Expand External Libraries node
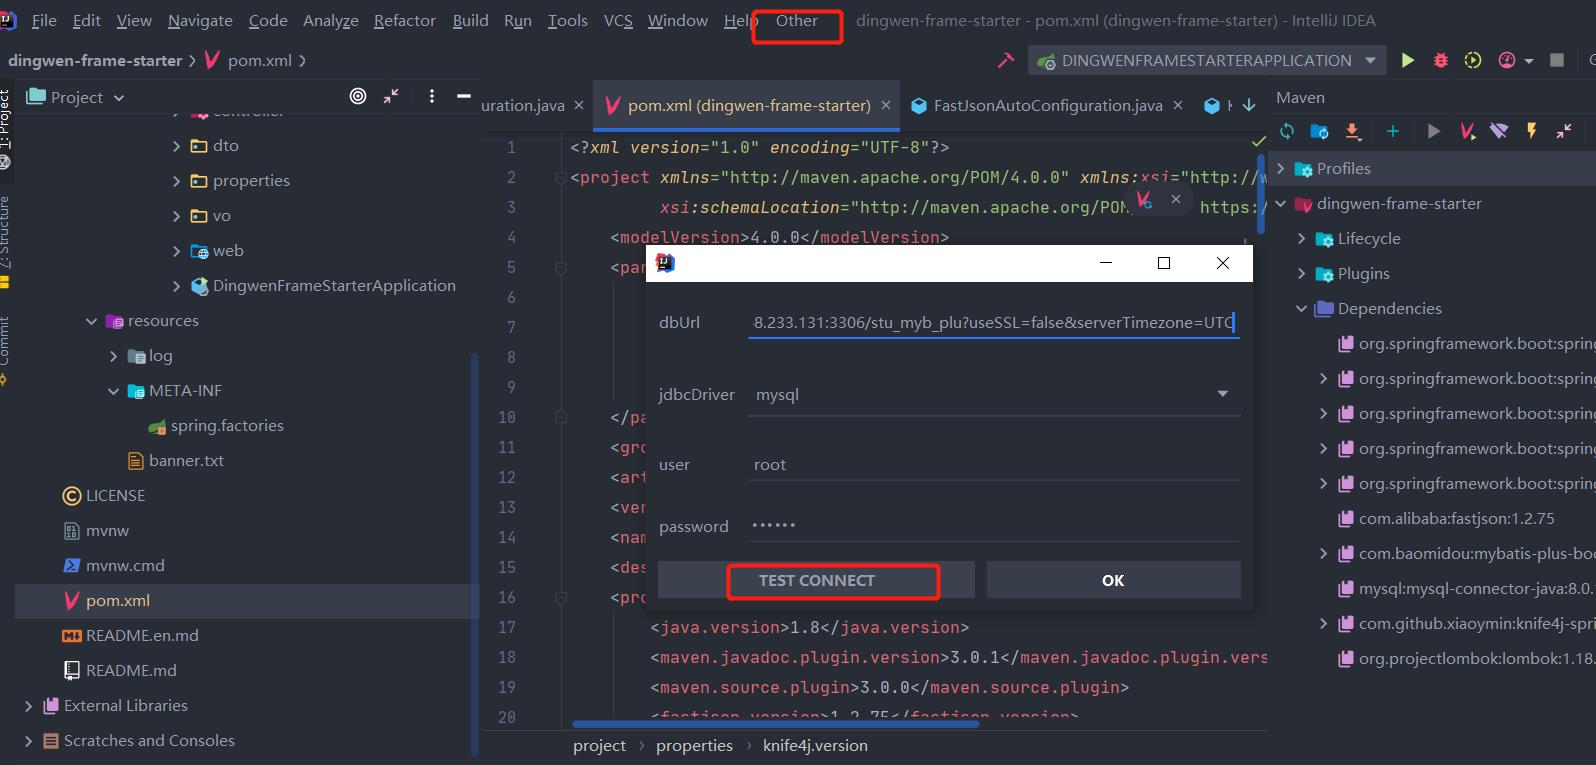The image size is (1596, 765). [28, 706]
